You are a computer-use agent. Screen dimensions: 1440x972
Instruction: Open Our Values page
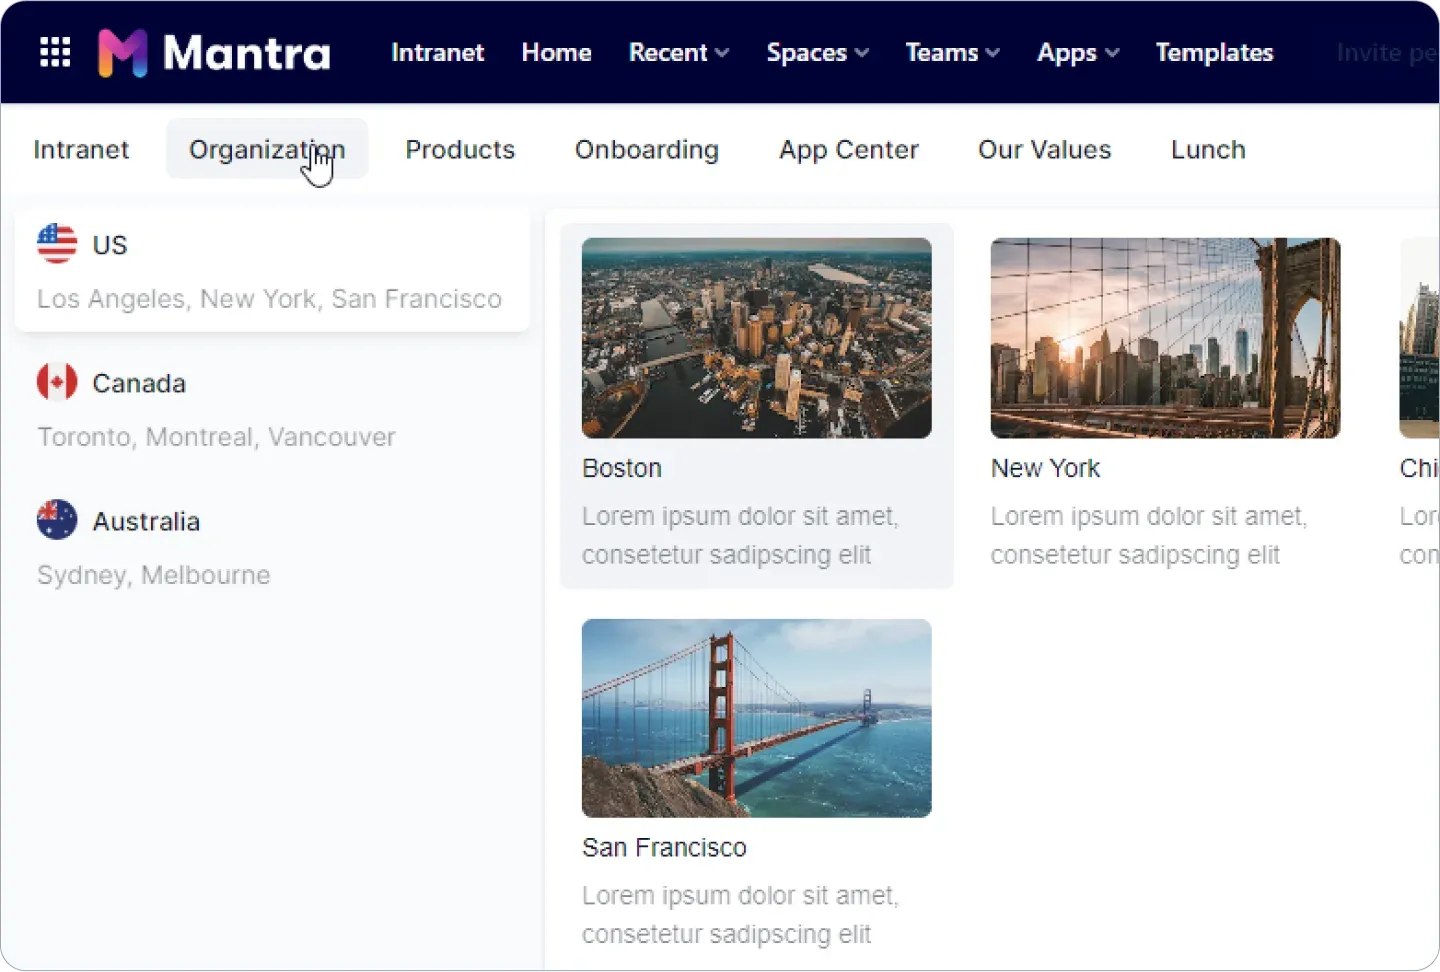coord(1044,149)
